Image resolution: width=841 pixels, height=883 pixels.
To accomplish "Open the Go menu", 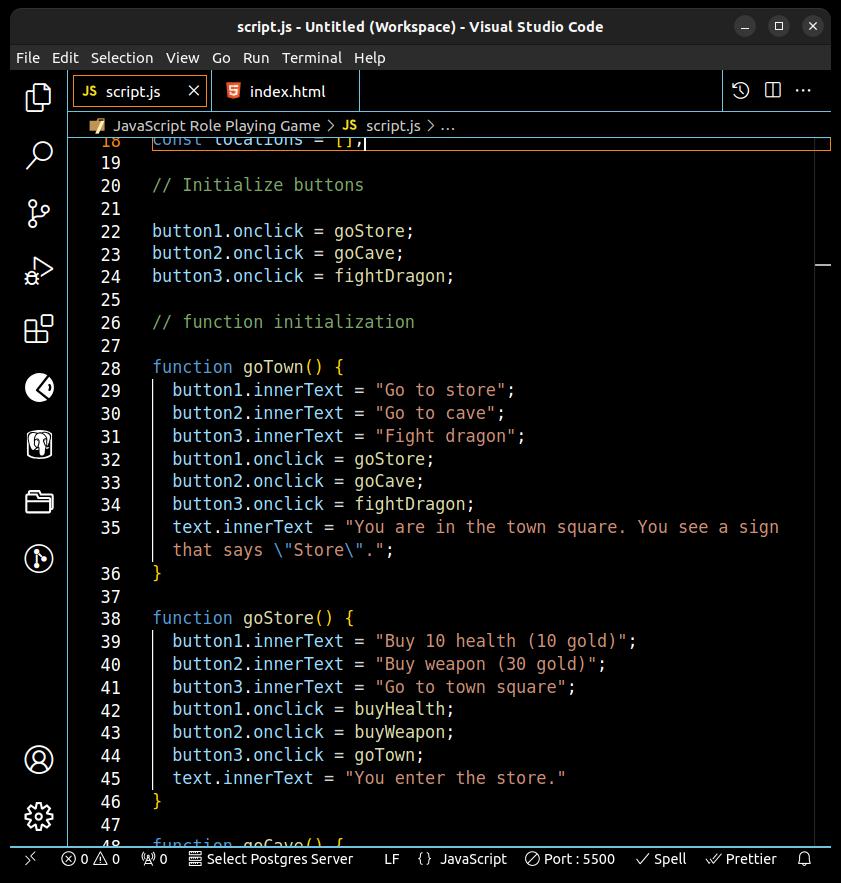I will (221, 58).
